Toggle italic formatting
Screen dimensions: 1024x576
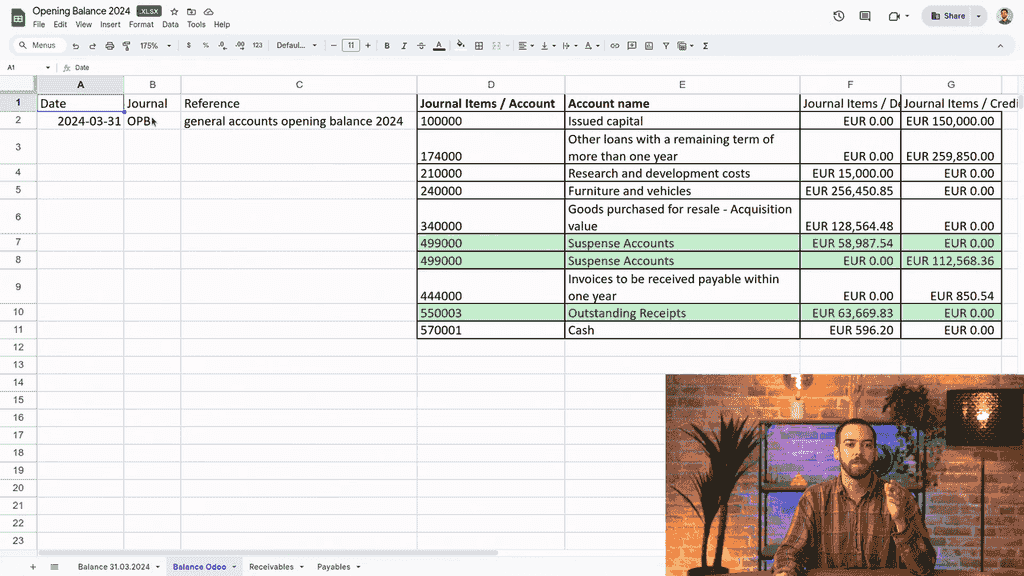tap(404, 46)
